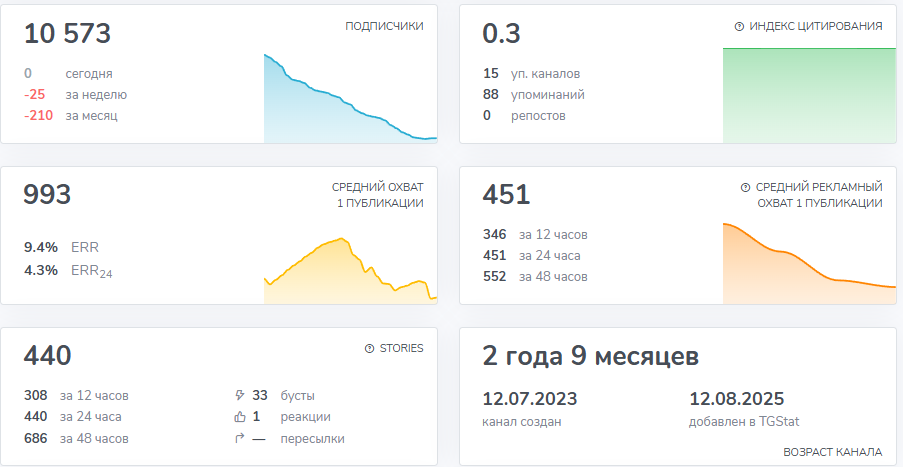This screenshot has width=903, height=467.
Task: Click the 12.07.2023 channel creation date
Action: [x=530, y=399]
